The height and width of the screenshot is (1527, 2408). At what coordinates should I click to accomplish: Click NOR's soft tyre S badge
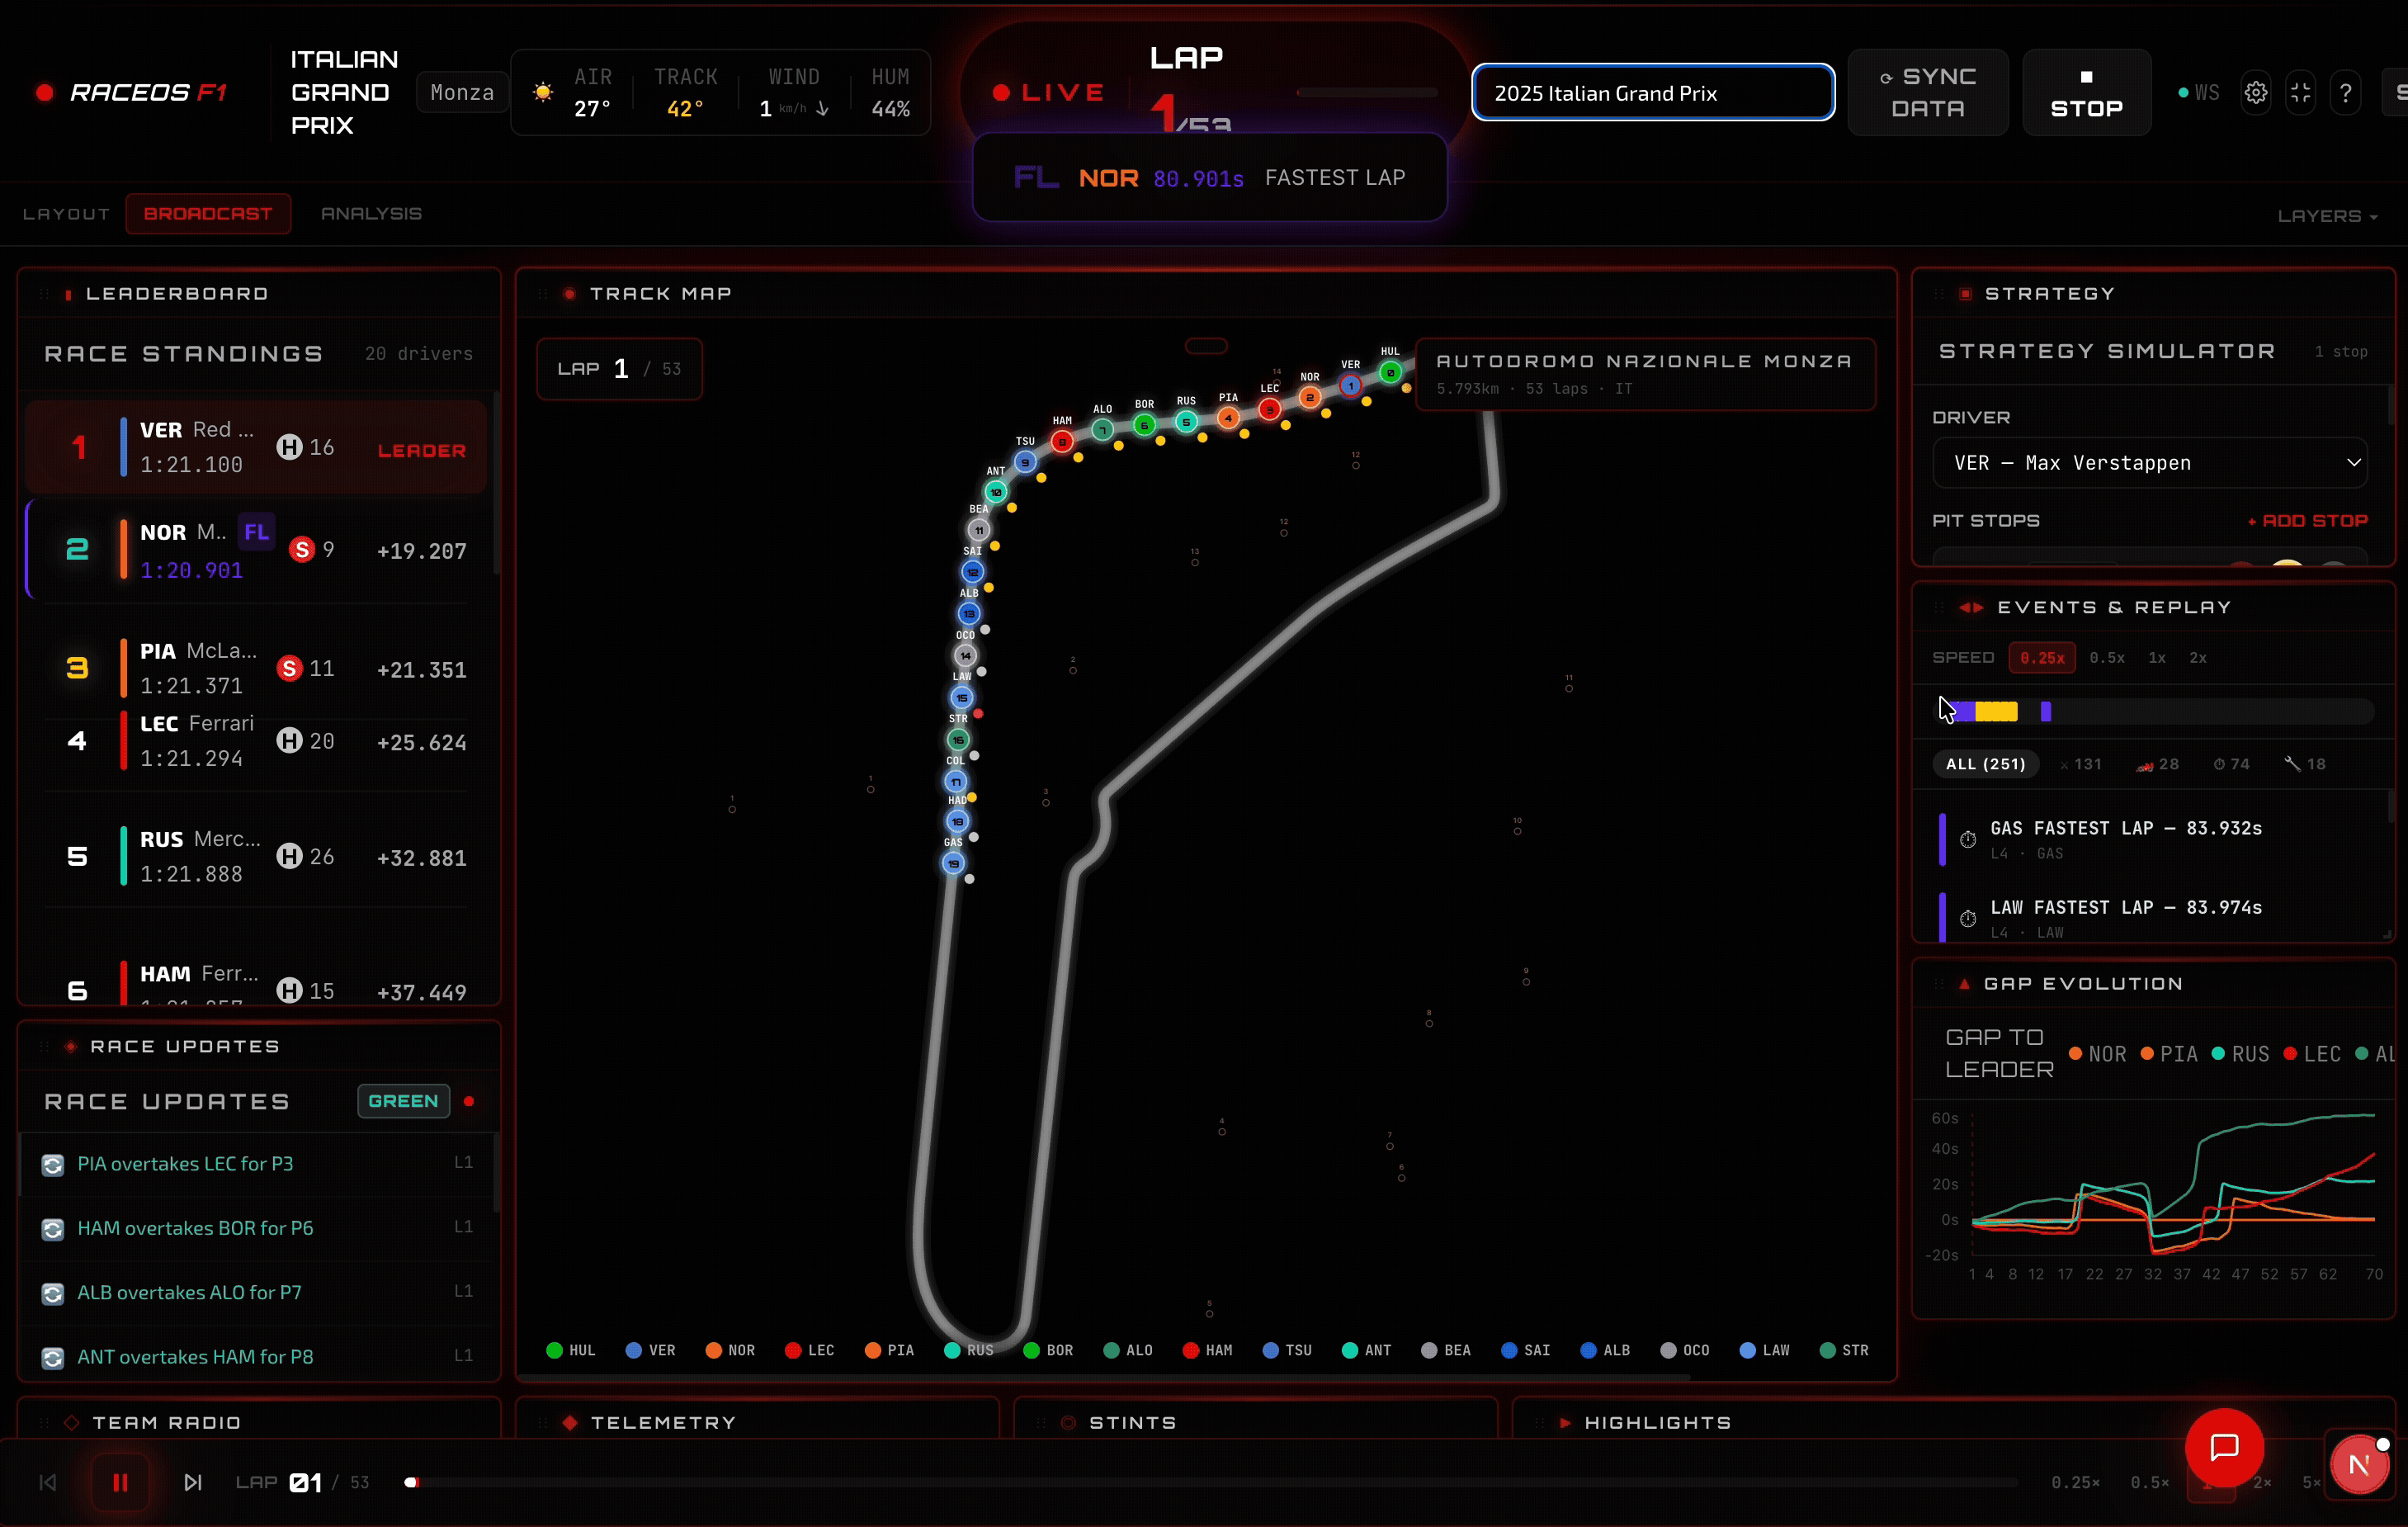(x=302, y=549)
